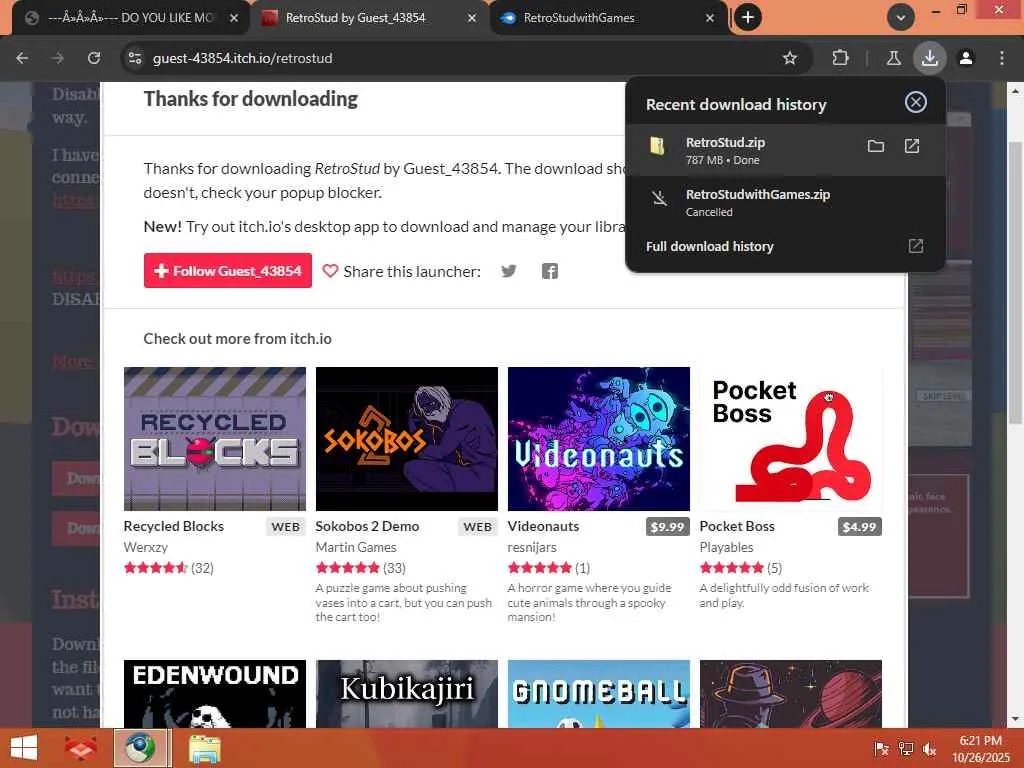Viewport: 1024px width, 768px height.
Task: Visit author resnijars' page
Action: [x=532, y=547]
